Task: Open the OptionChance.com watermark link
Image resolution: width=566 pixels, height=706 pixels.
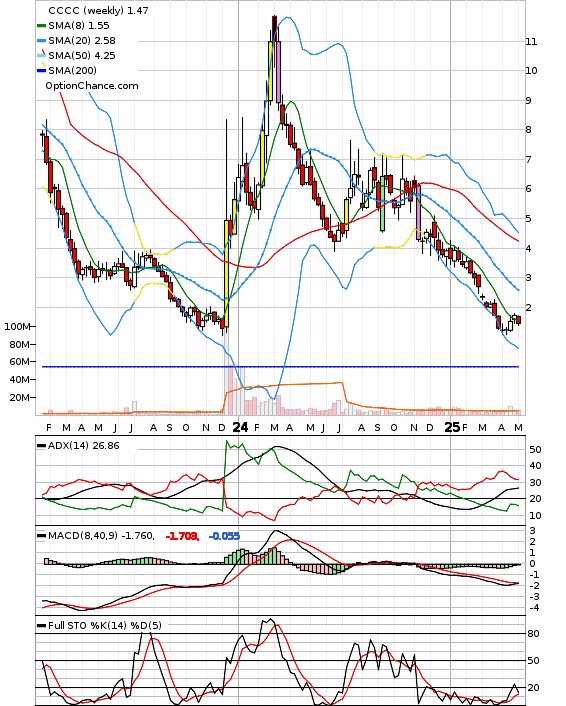Action: tap(92, 86)
